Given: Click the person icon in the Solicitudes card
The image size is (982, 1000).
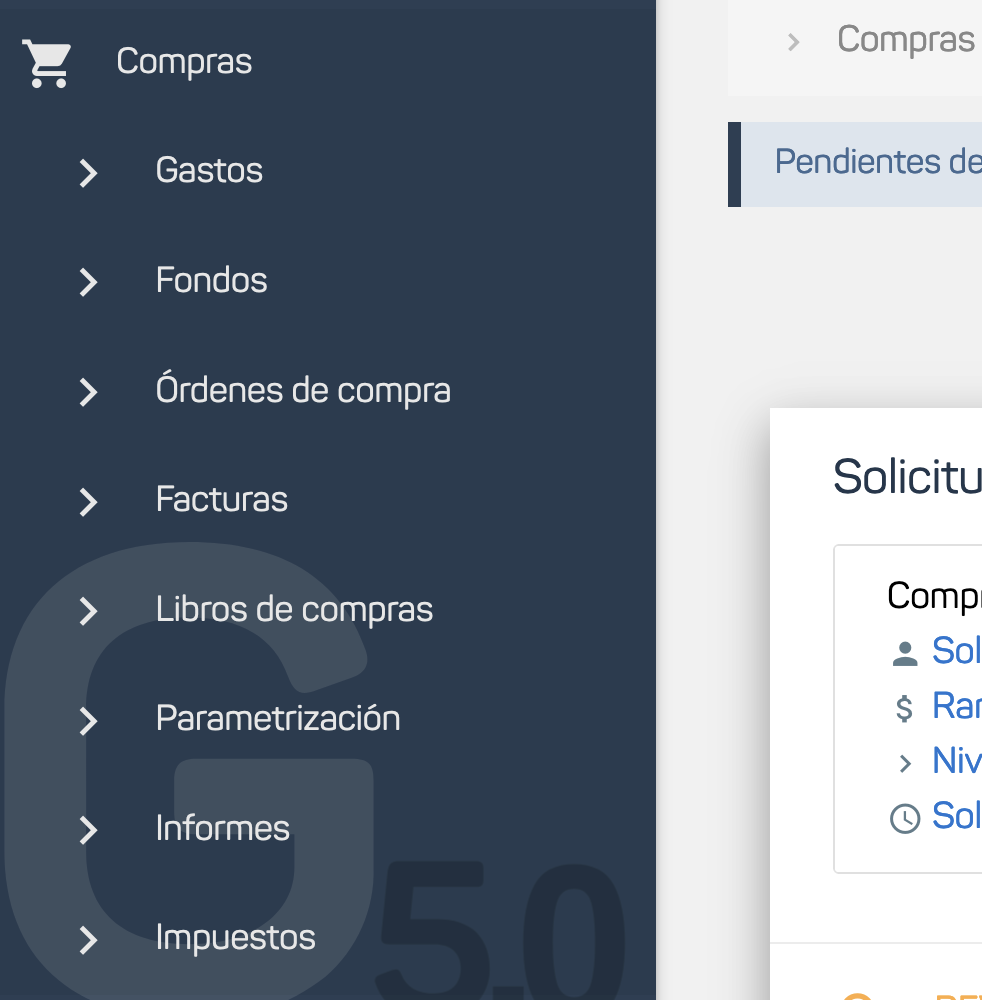Looking at the screenshot, I should [x=904, y=654].
